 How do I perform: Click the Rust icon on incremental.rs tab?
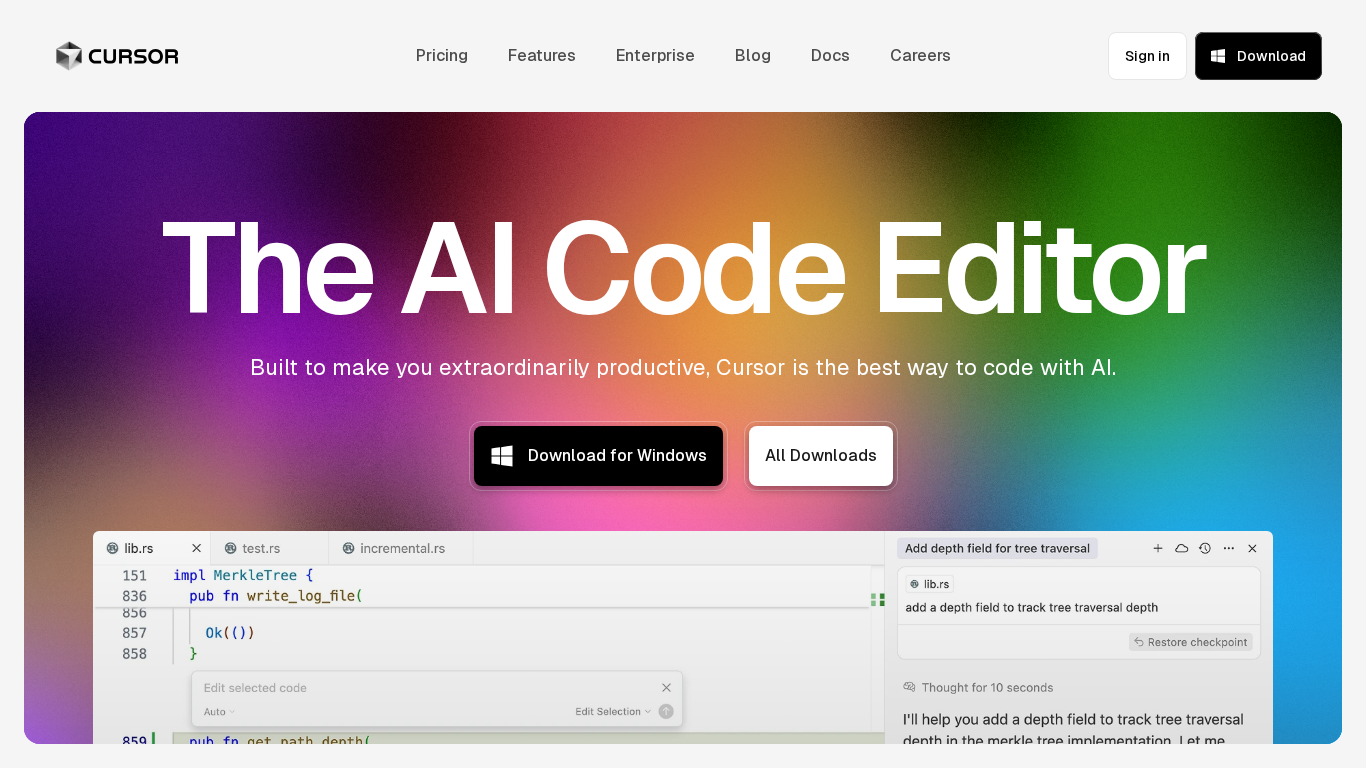348,548
